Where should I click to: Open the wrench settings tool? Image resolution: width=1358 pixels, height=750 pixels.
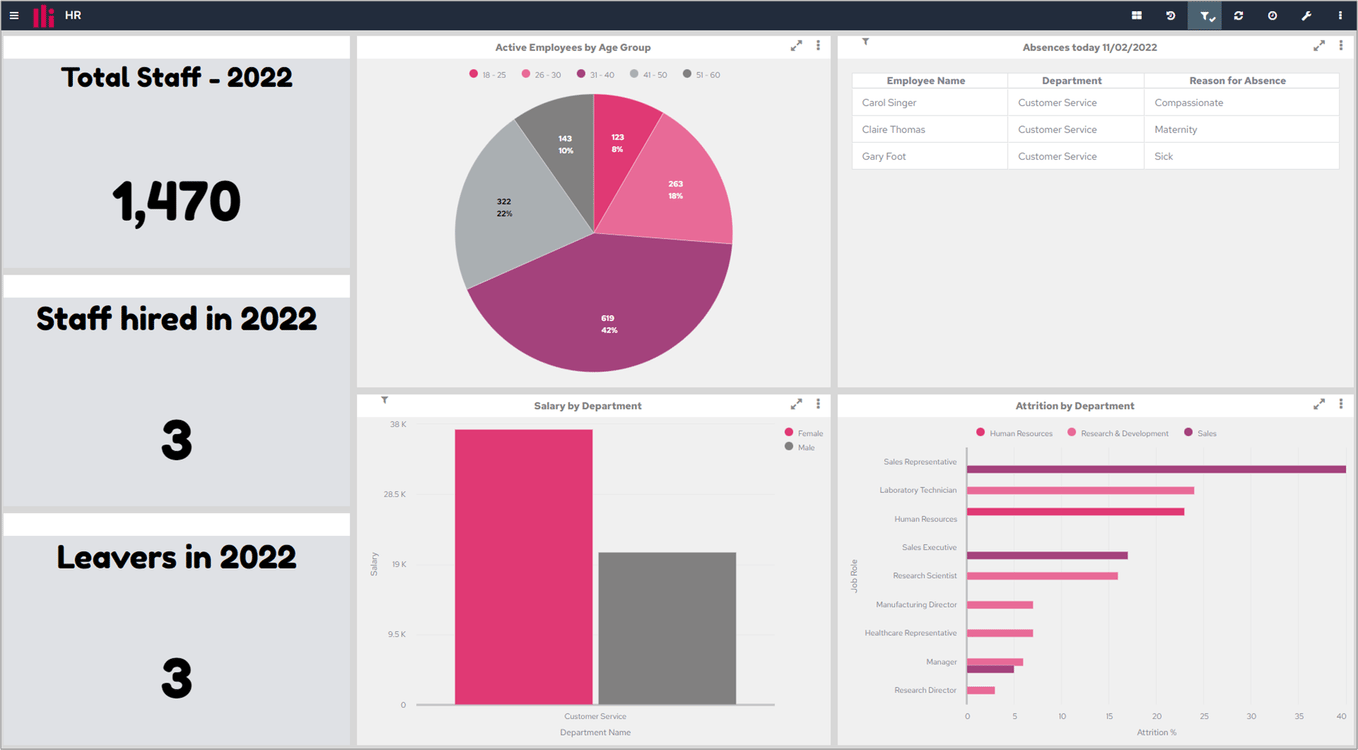click(1306, 16)
